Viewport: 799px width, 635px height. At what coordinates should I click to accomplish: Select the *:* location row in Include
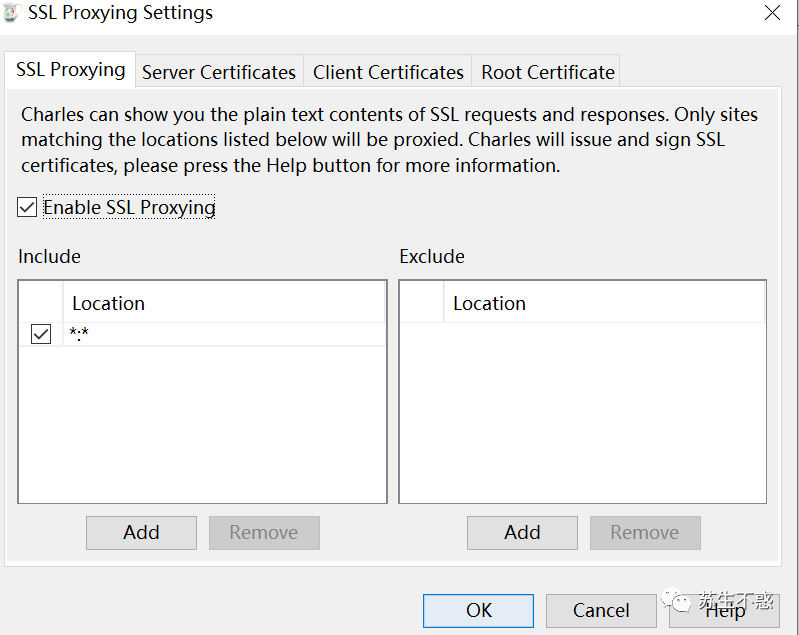(202, 334)
